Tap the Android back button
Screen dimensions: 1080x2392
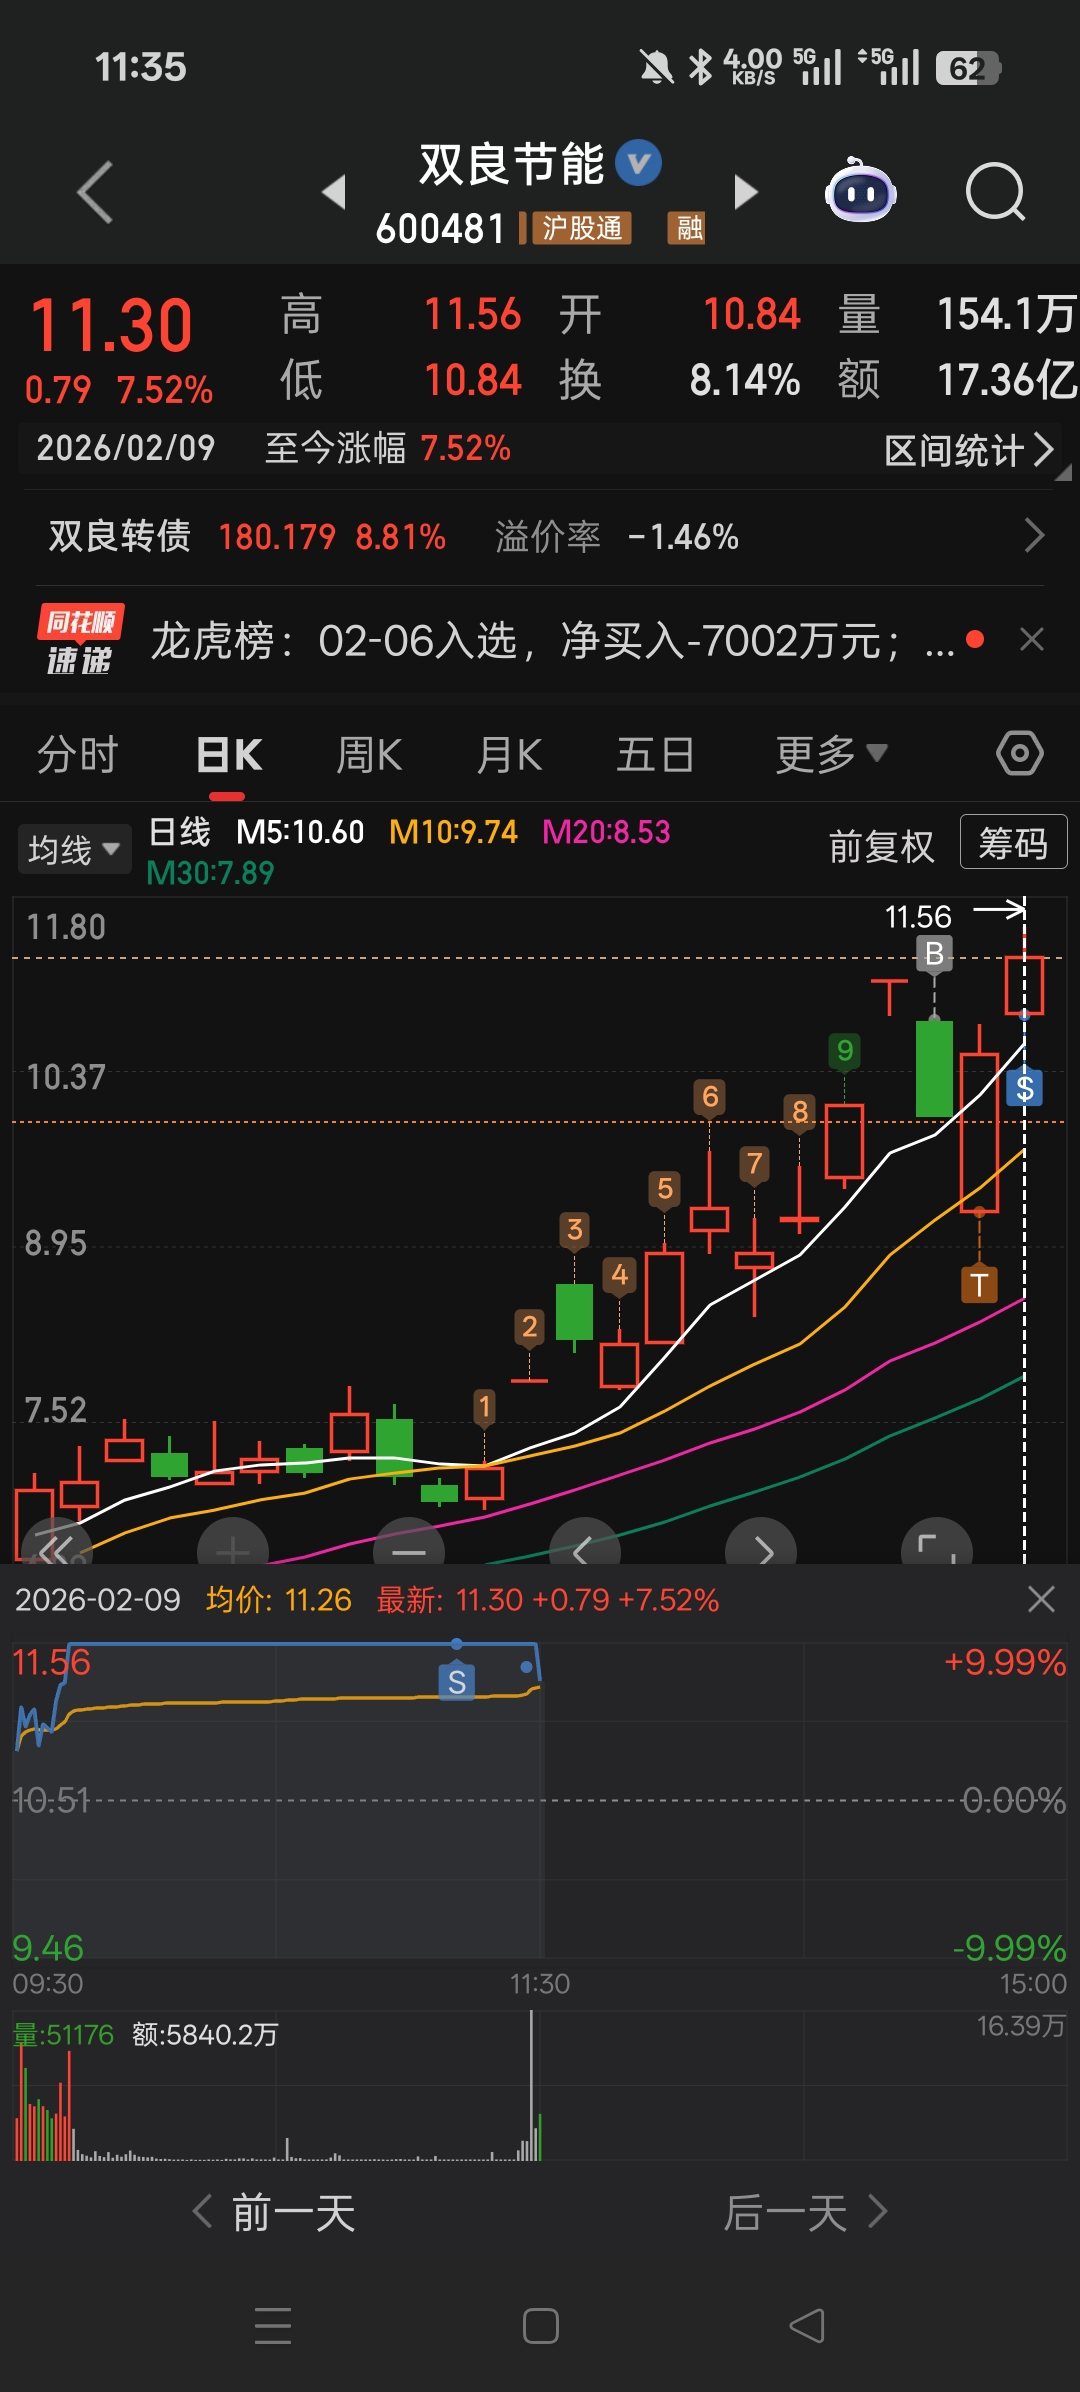(807, 2326)
